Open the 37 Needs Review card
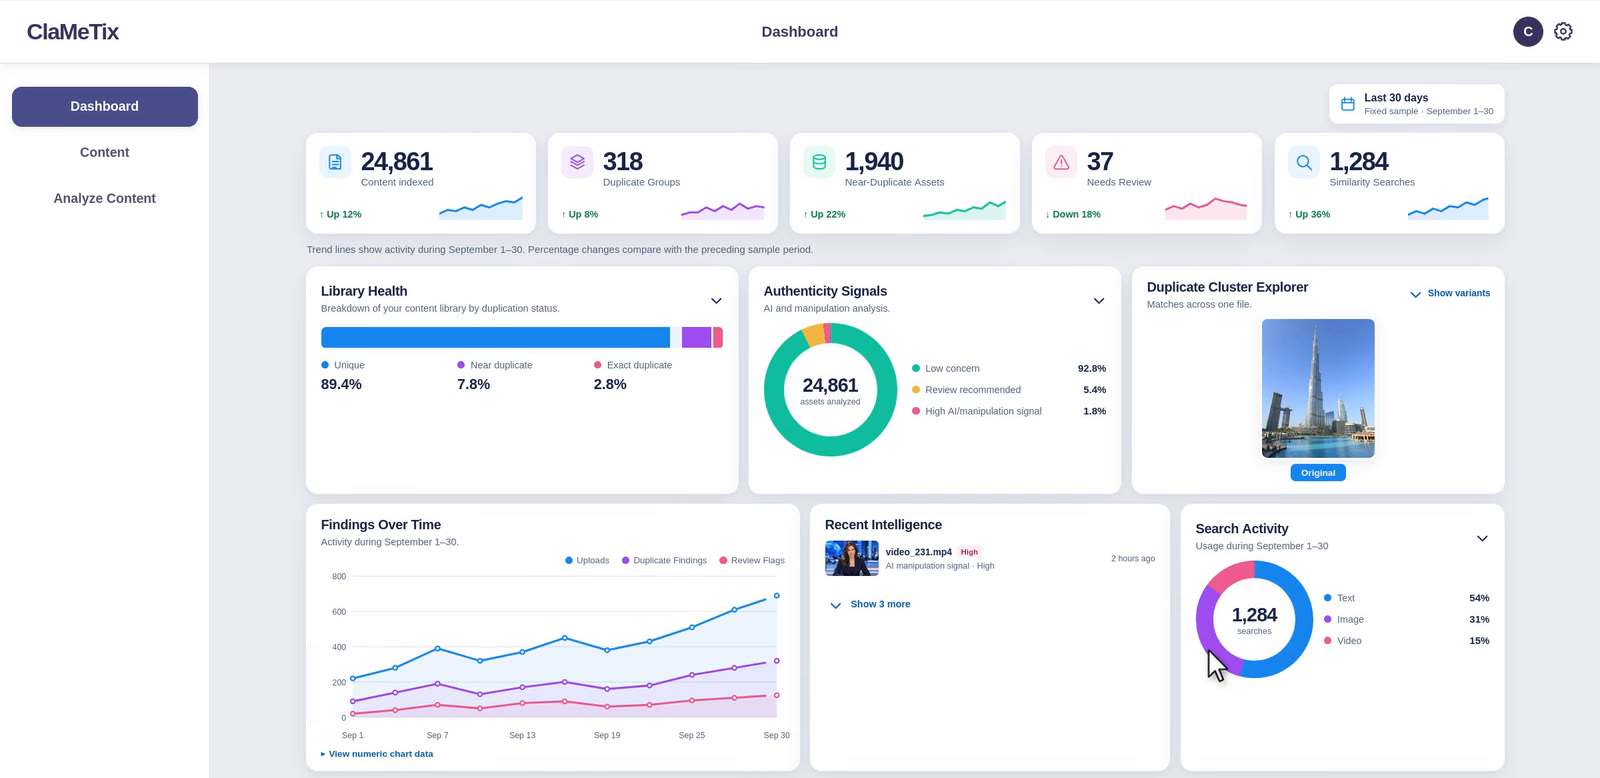Image resolution: width=1600 pixels, height=778 pixels. click(x=1147, y=184)
